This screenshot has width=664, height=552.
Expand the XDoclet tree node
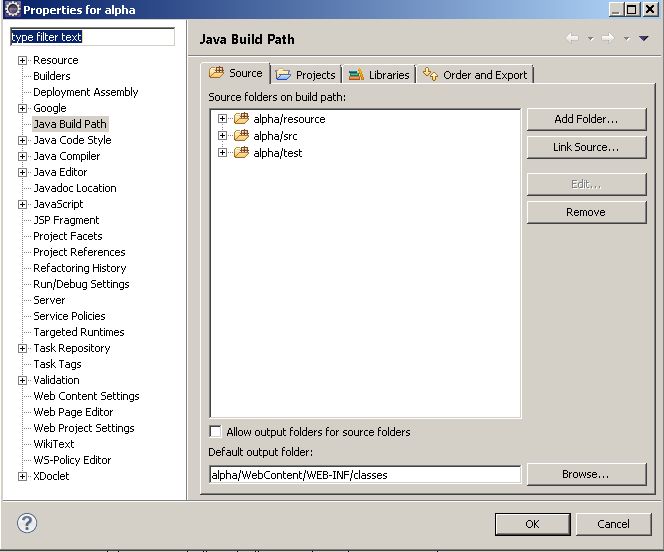pos(22,476)
